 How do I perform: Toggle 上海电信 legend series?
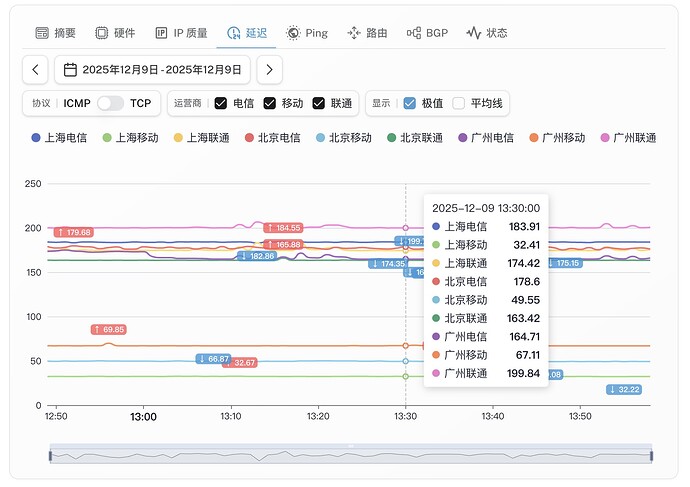(59, 138)
